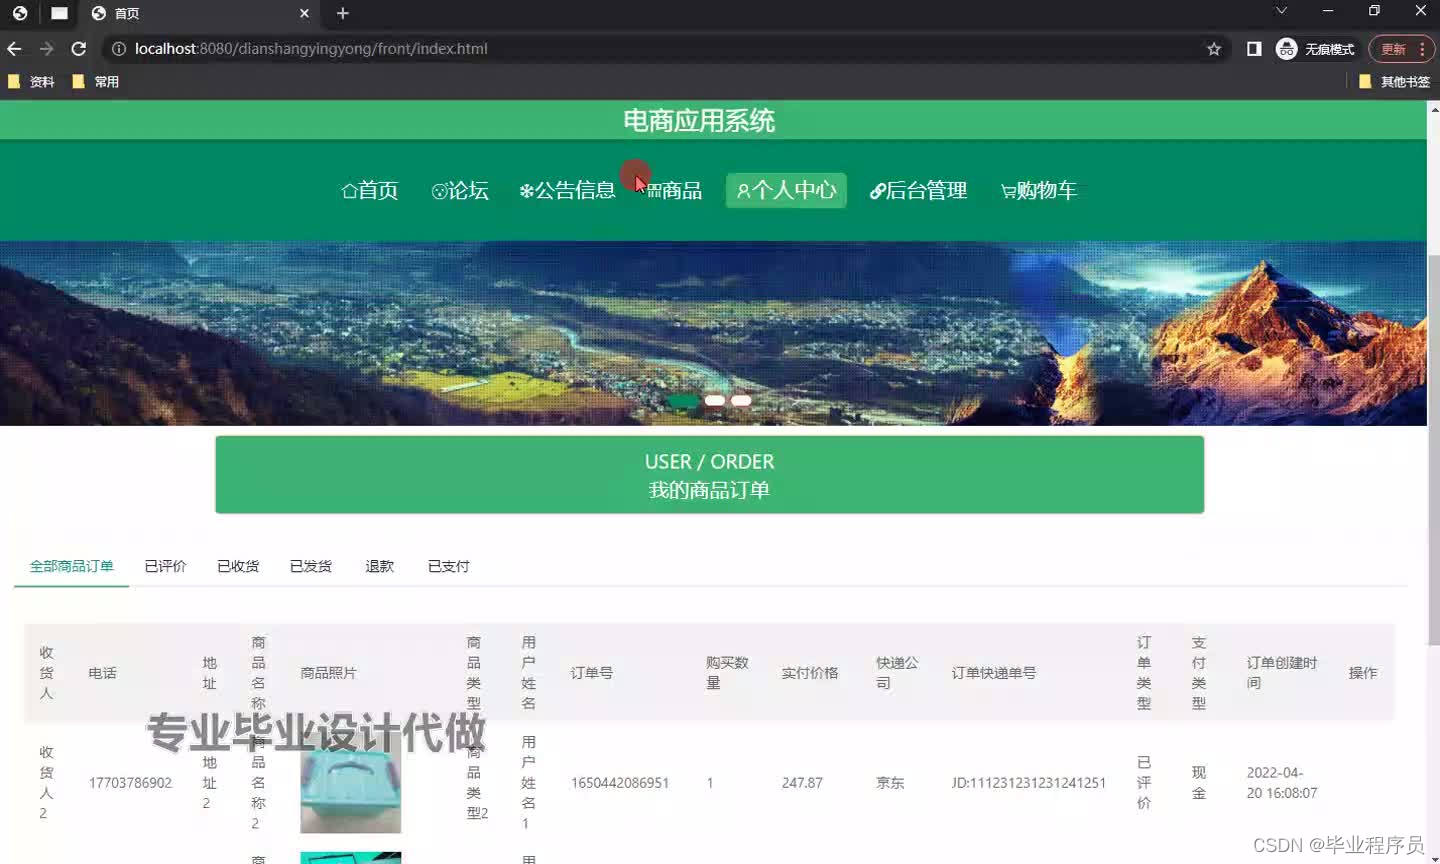The width and height of the screenshot is (1440, 864).
Task: Open the 论坛 forum menu item
Action: [460, 190]
